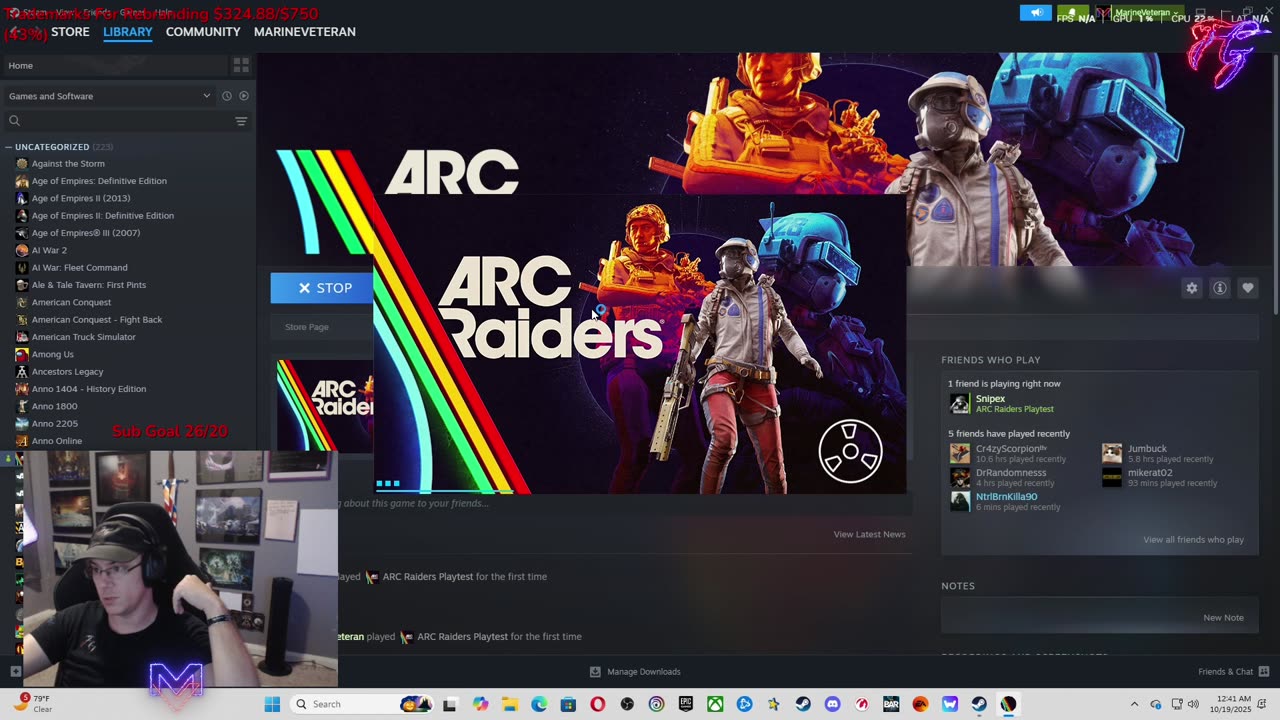The image size is (1280, 720).
Task: Select Against the Storm in library
Action: coord(68,164)
